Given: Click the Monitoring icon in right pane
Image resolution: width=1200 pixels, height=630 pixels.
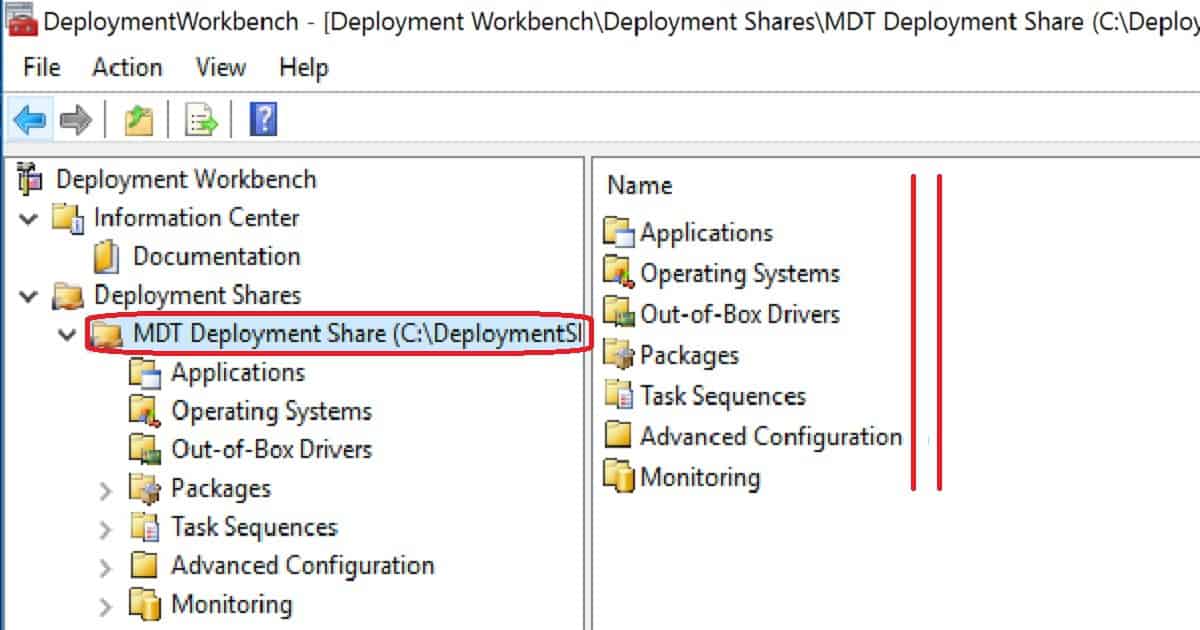Looking at the screenshot, I should 619,478.
